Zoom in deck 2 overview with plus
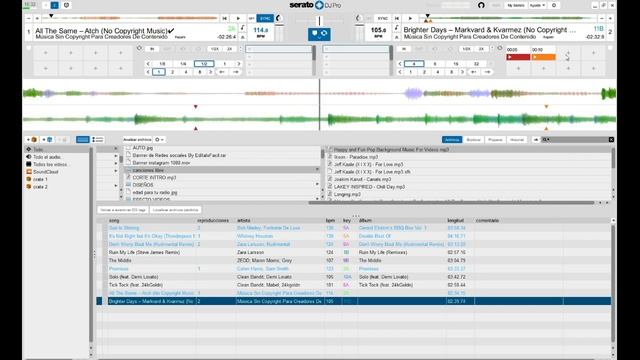The width and height of the screenshot is (640, 360). click(x=610, y=18)
